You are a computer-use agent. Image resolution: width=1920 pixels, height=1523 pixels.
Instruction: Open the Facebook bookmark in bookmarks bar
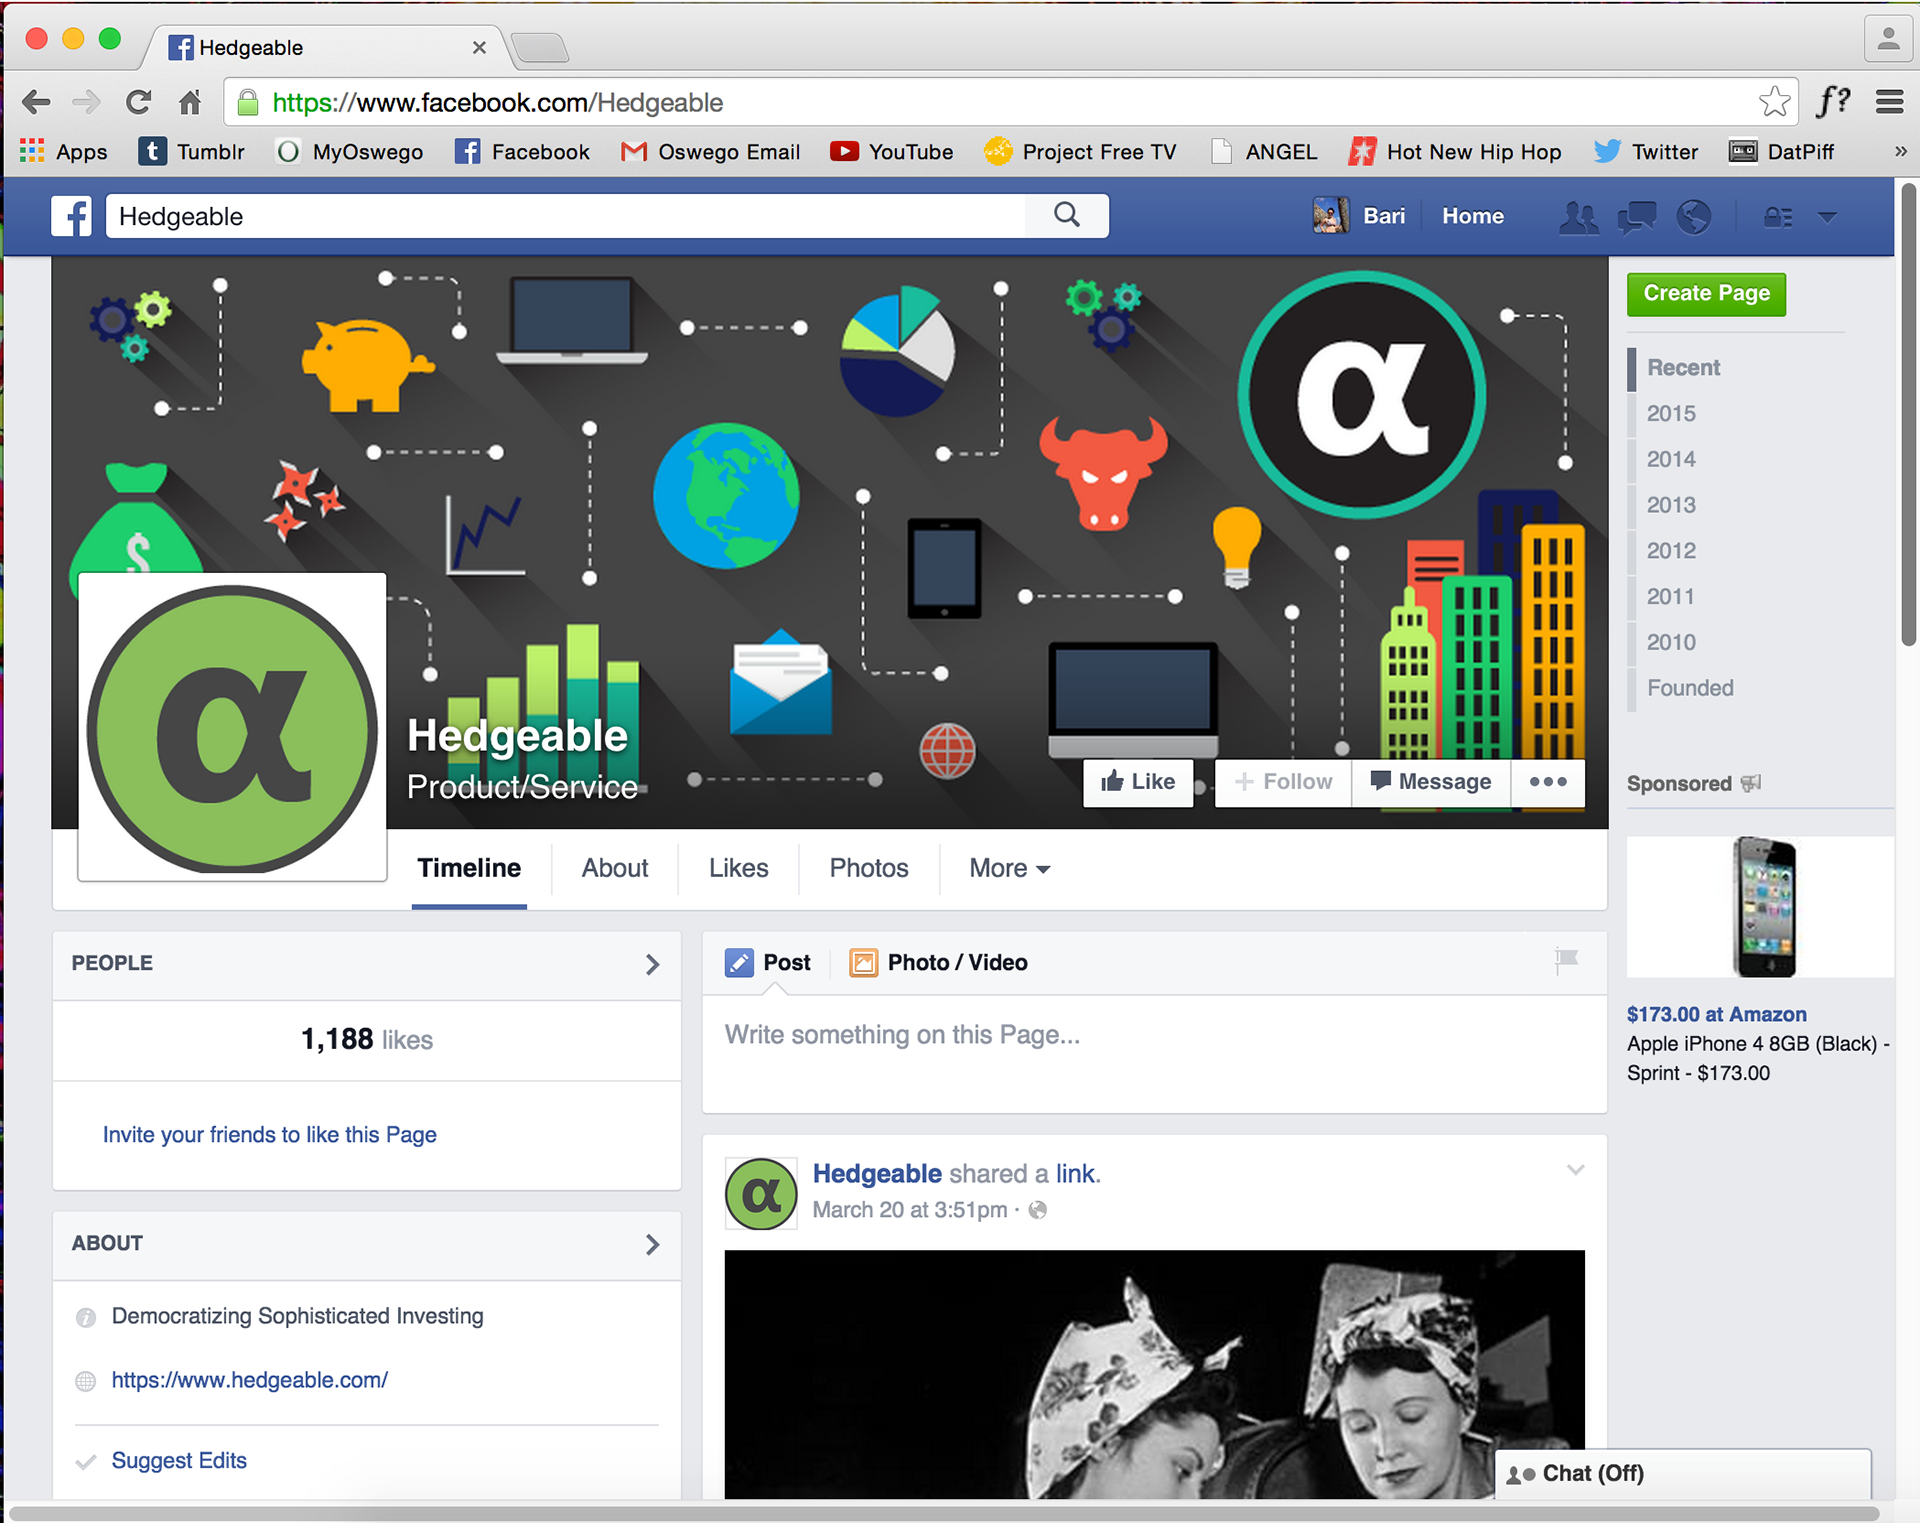tap(522, 152)
